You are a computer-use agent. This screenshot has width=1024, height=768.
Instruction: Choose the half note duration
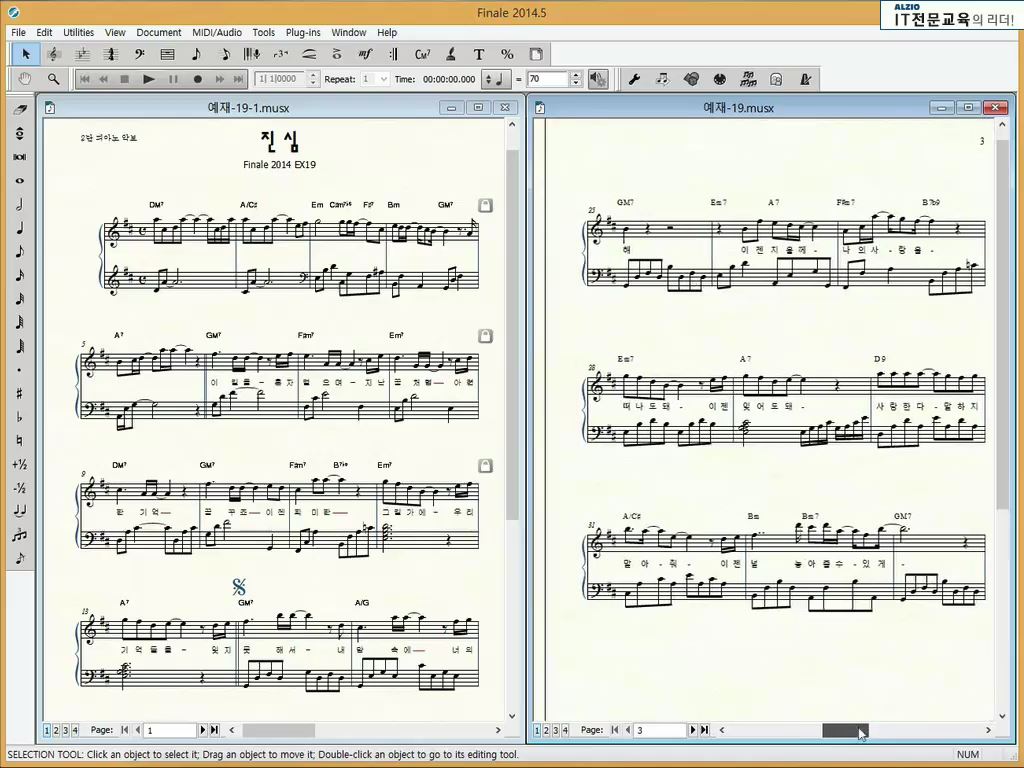[20, 204]
